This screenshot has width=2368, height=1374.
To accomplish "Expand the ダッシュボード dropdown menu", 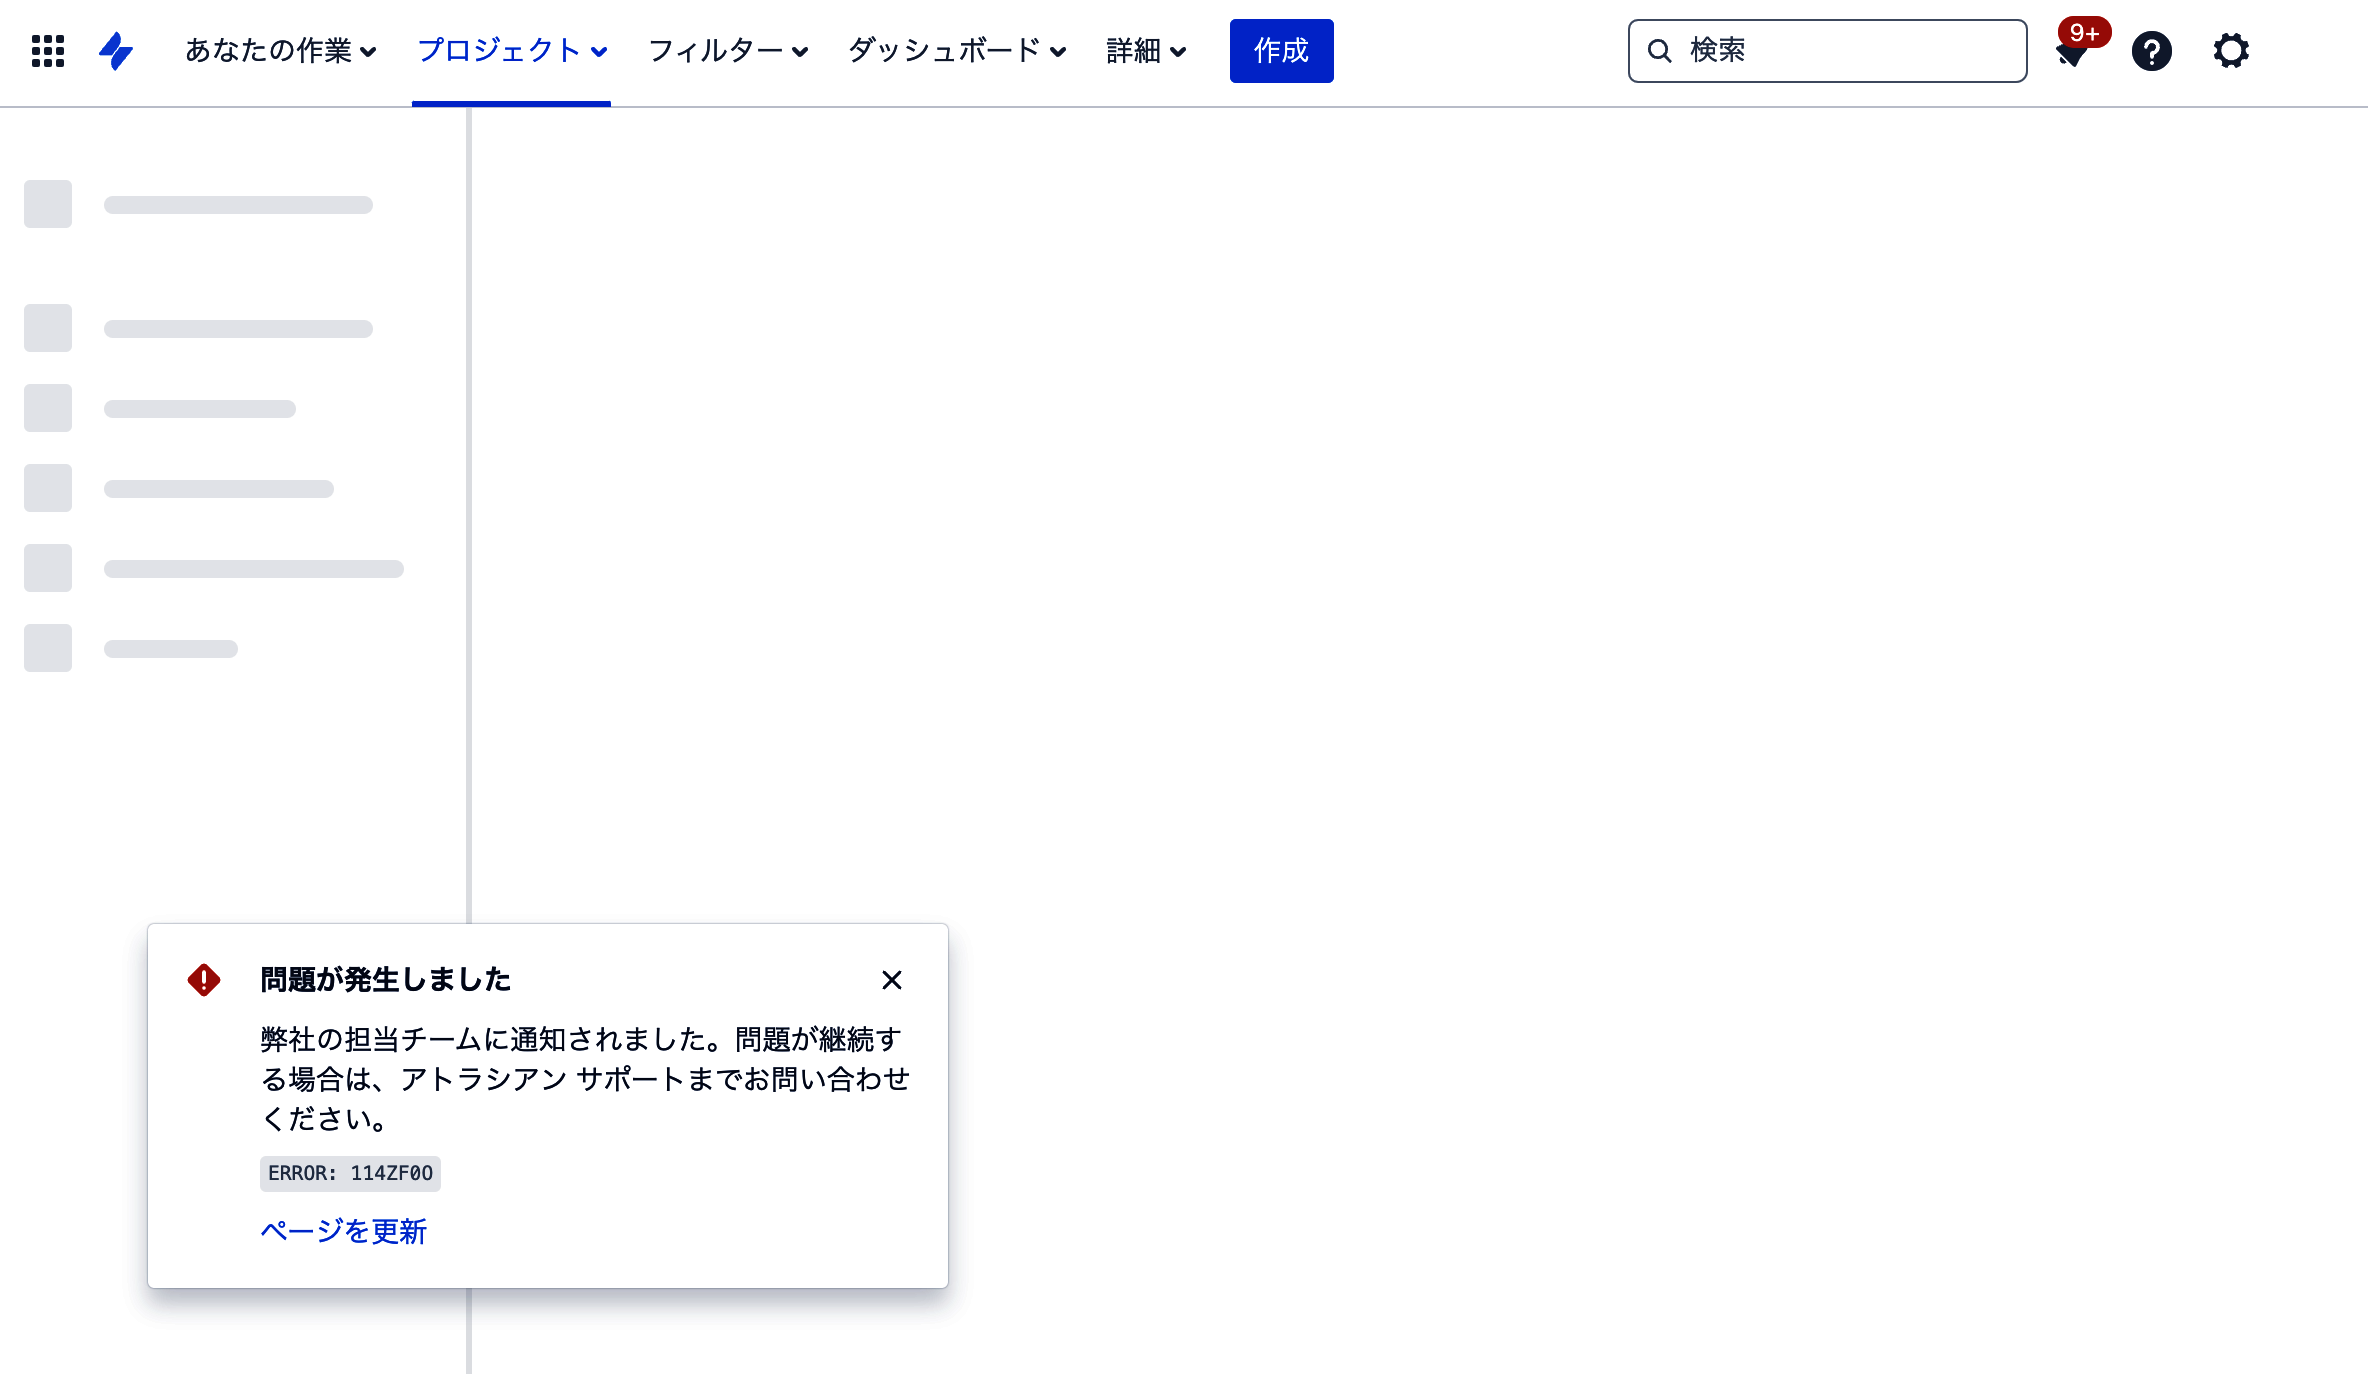I will pos(957,51).
